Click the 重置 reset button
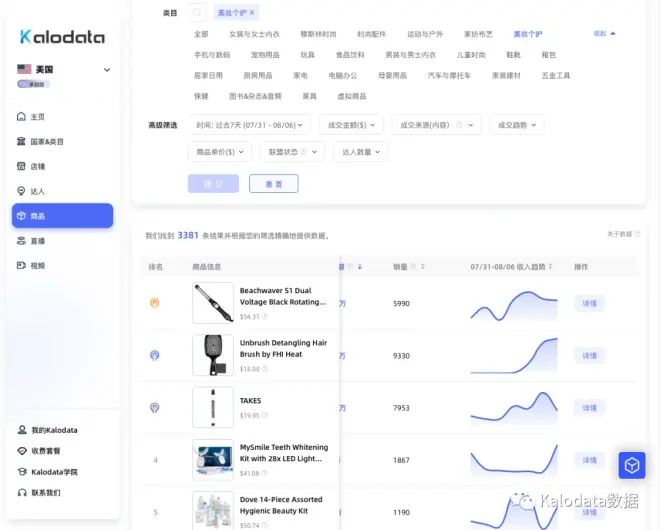This screenshot has width=660, height=530. tap(273, 184)
